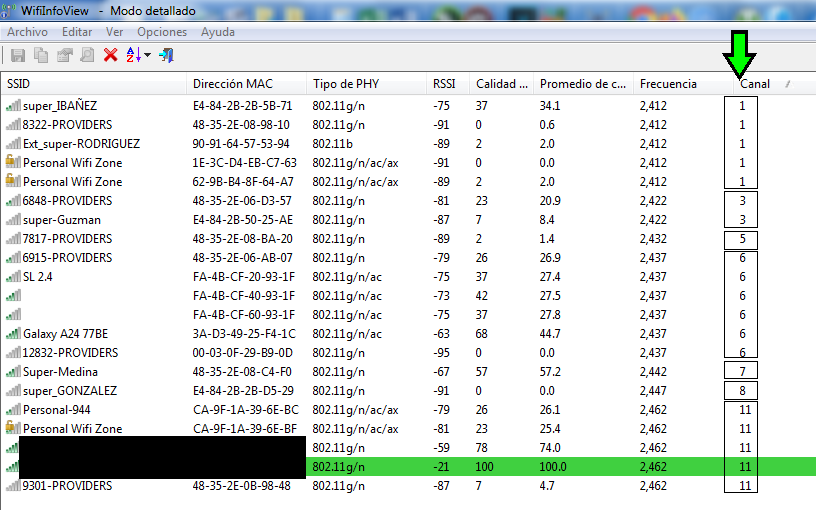Open the Archivo menu
Screen dimensions: 816x510
[x=27, y=32]
